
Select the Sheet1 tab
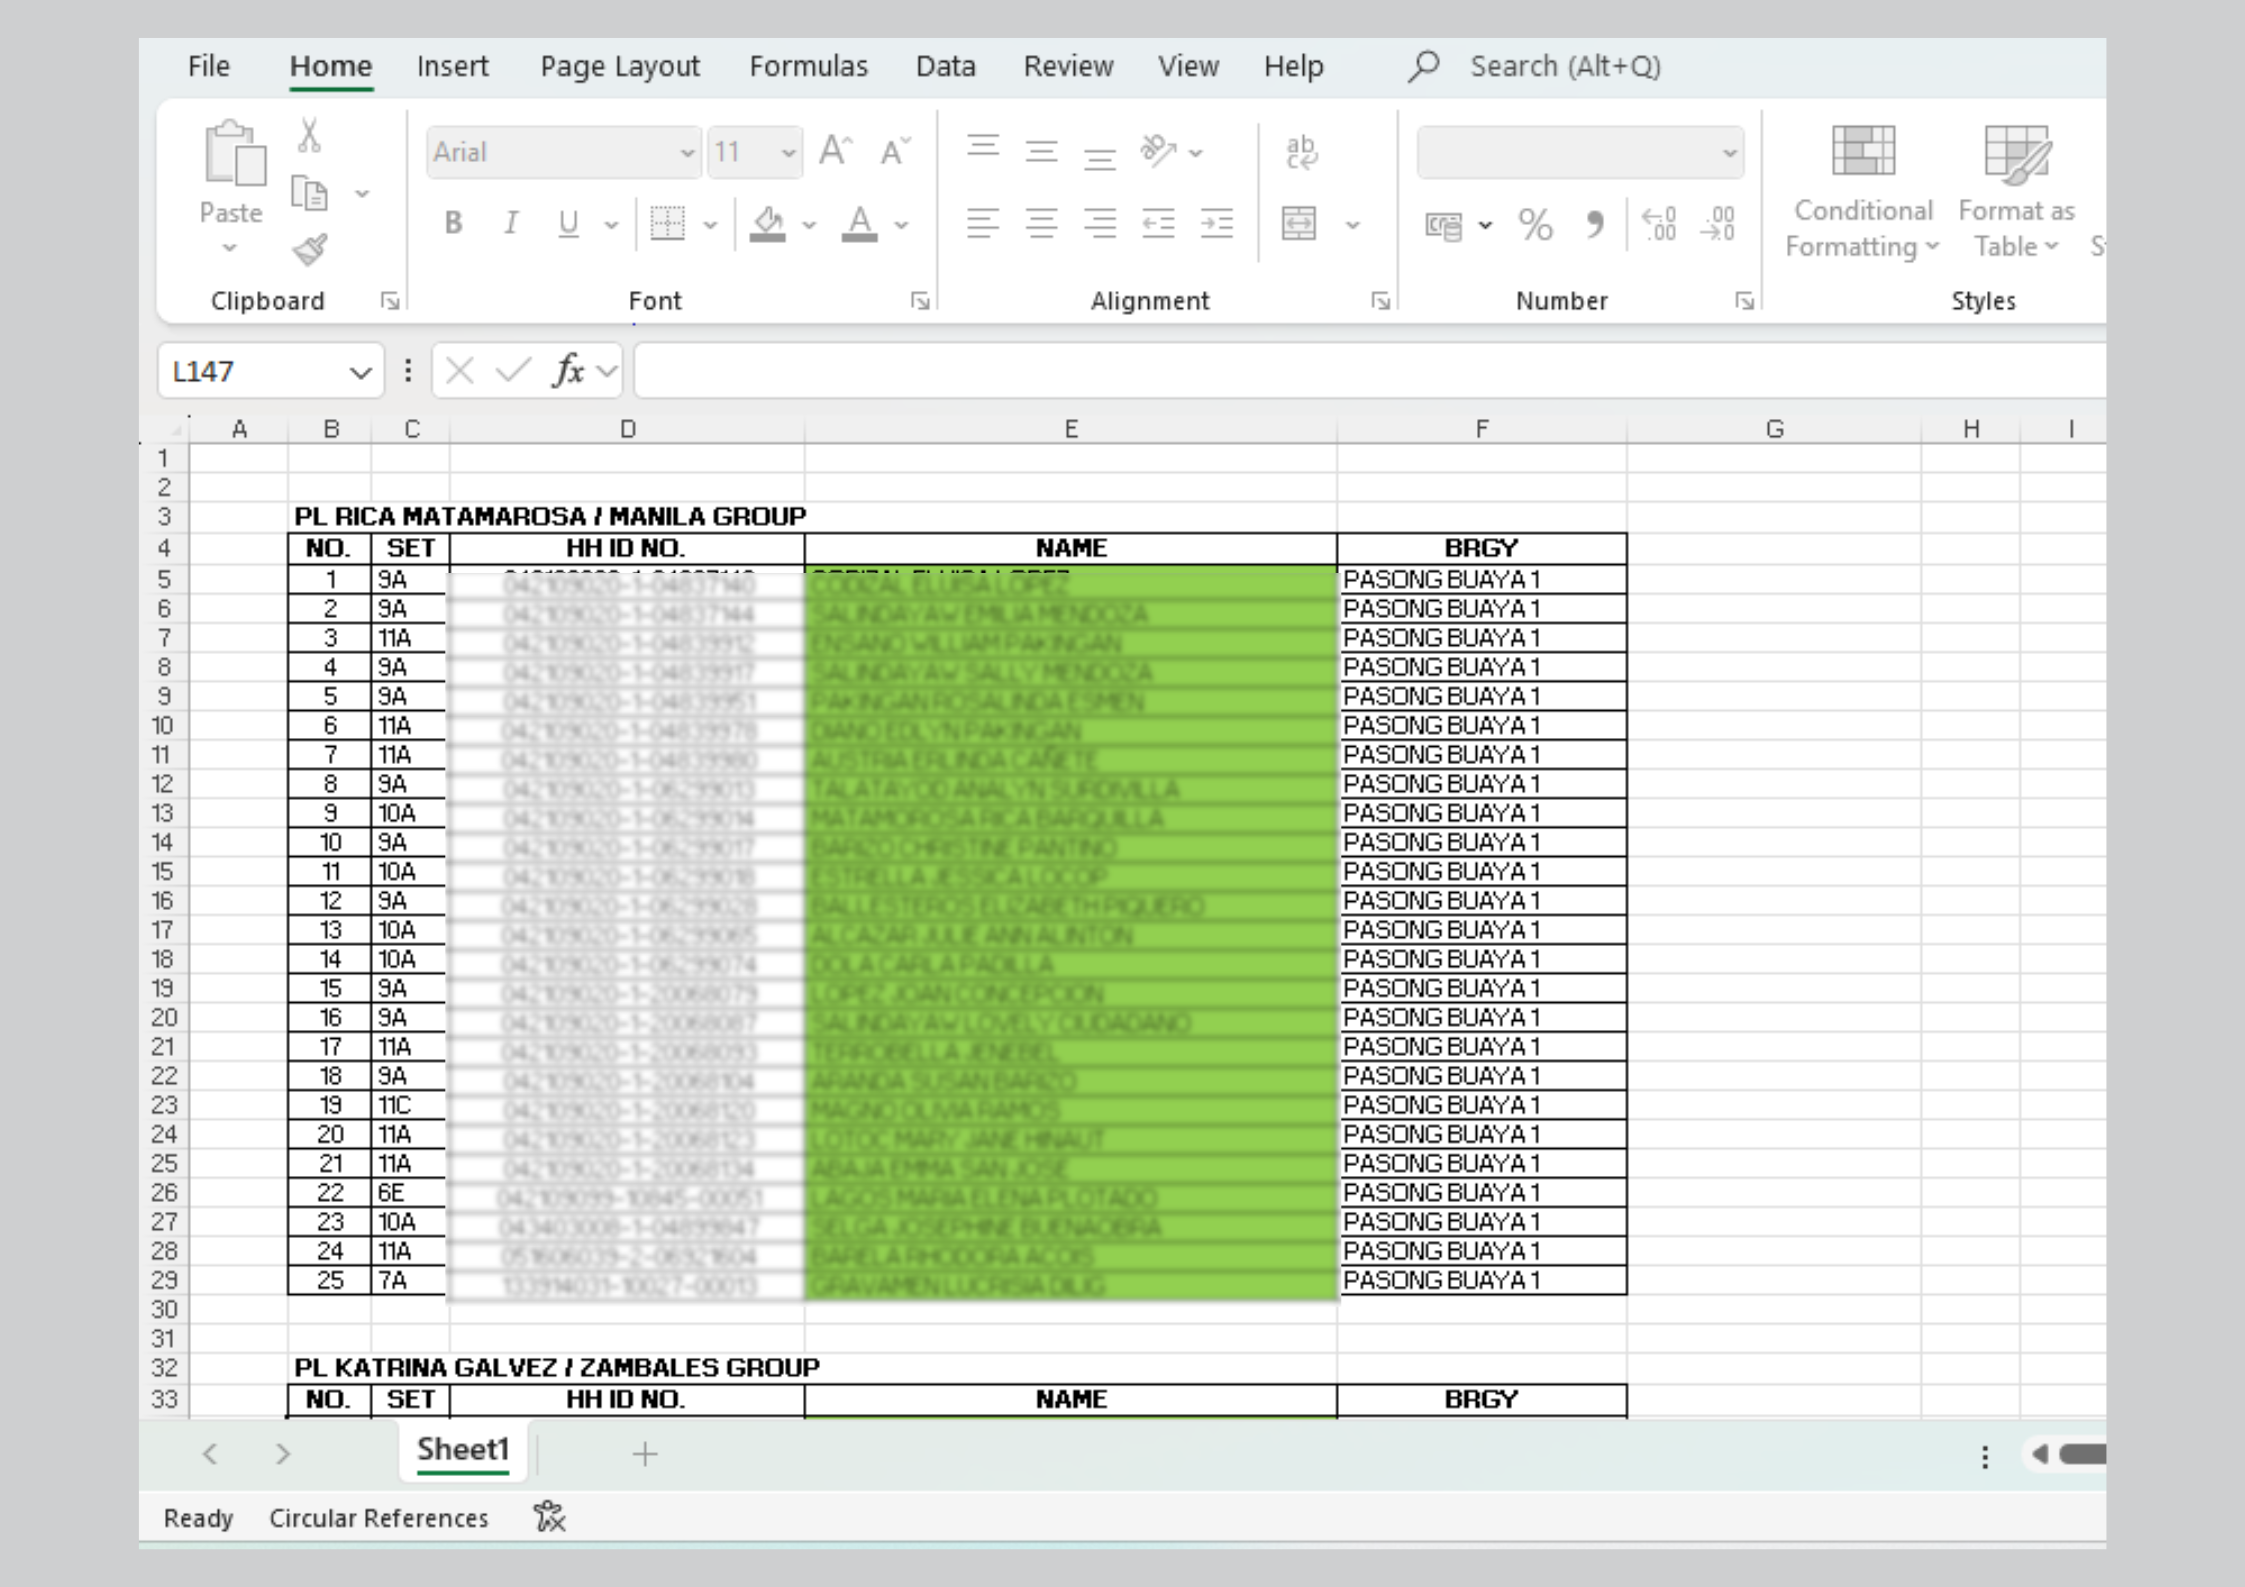coord(463,1450)
